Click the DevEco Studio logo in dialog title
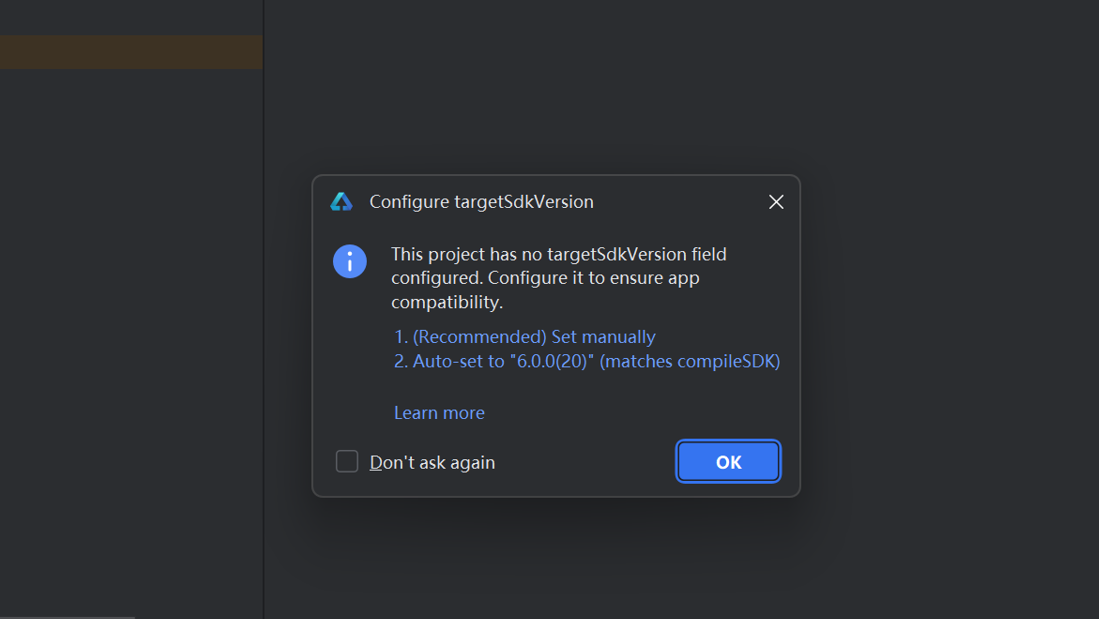The width and height of the screenshot is (1099, 619). click(341, 202)
